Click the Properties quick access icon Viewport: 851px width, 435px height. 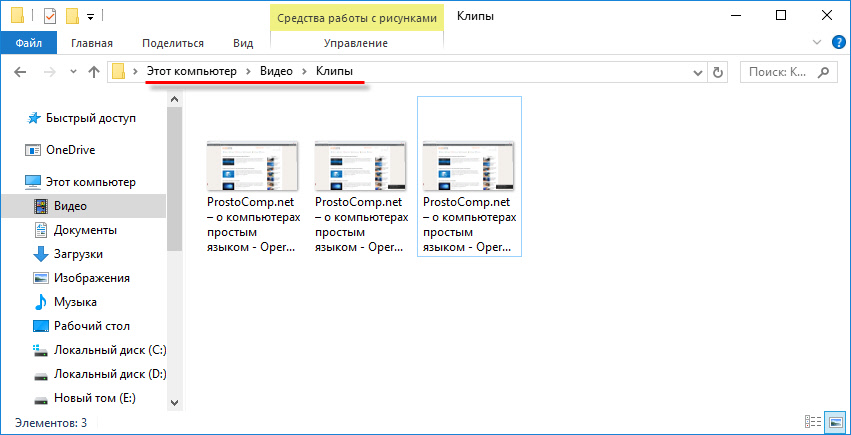tap(50, 16)
